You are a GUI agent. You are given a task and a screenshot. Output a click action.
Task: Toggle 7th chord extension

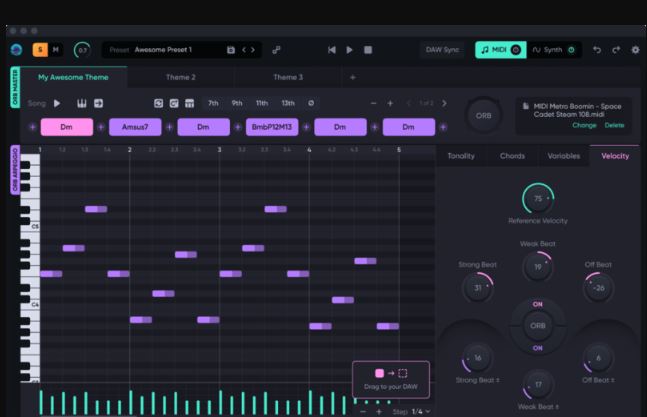(213, 103)
